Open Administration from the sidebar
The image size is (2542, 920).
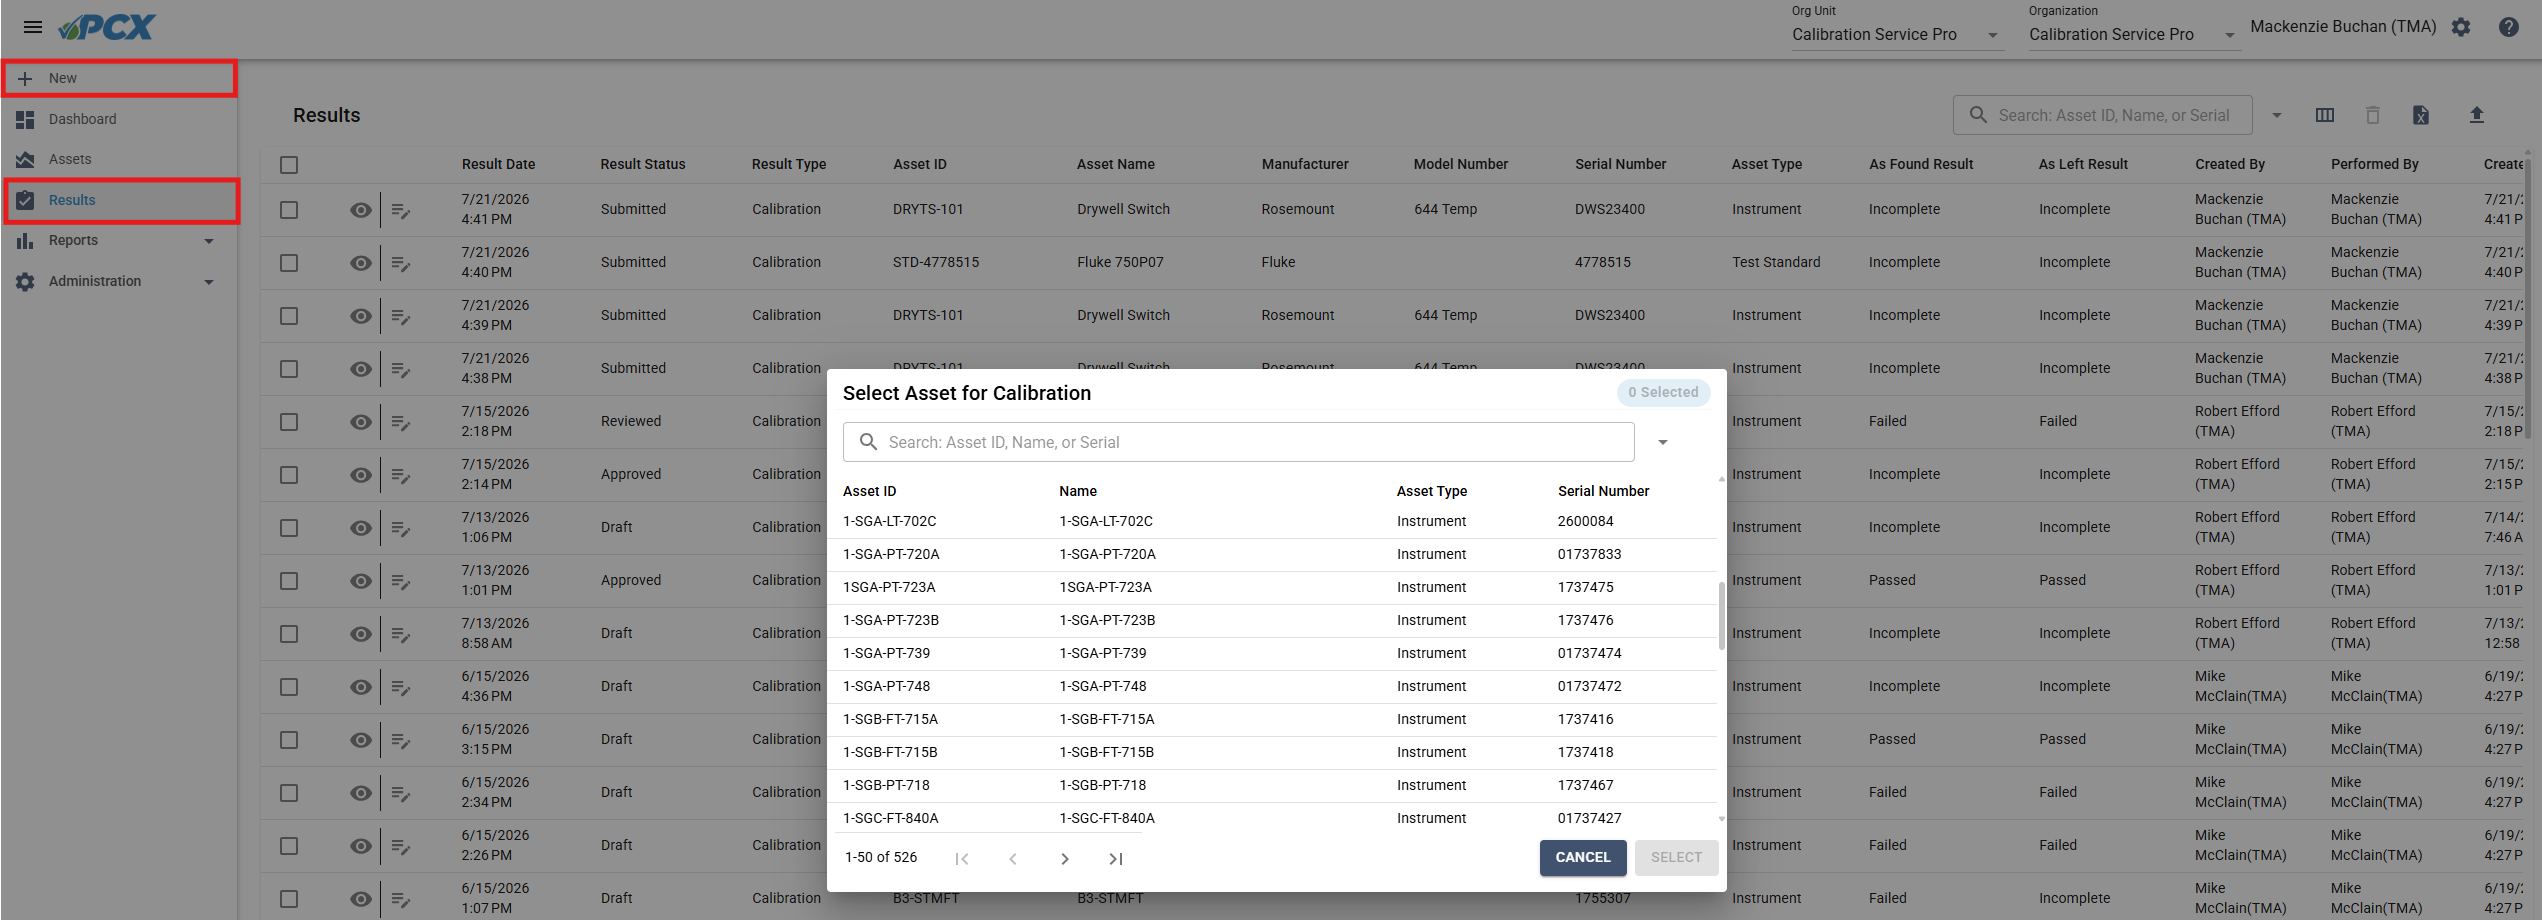pos(119,282)
